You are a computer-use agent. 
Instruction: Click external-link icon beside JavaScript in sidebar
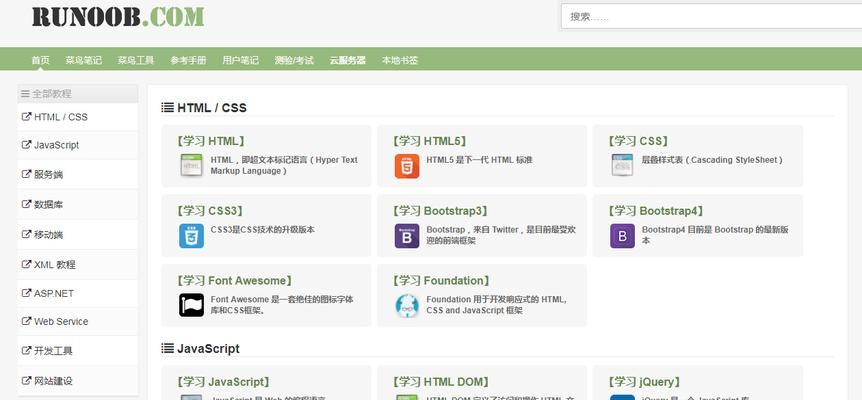(x=26, y=145)
